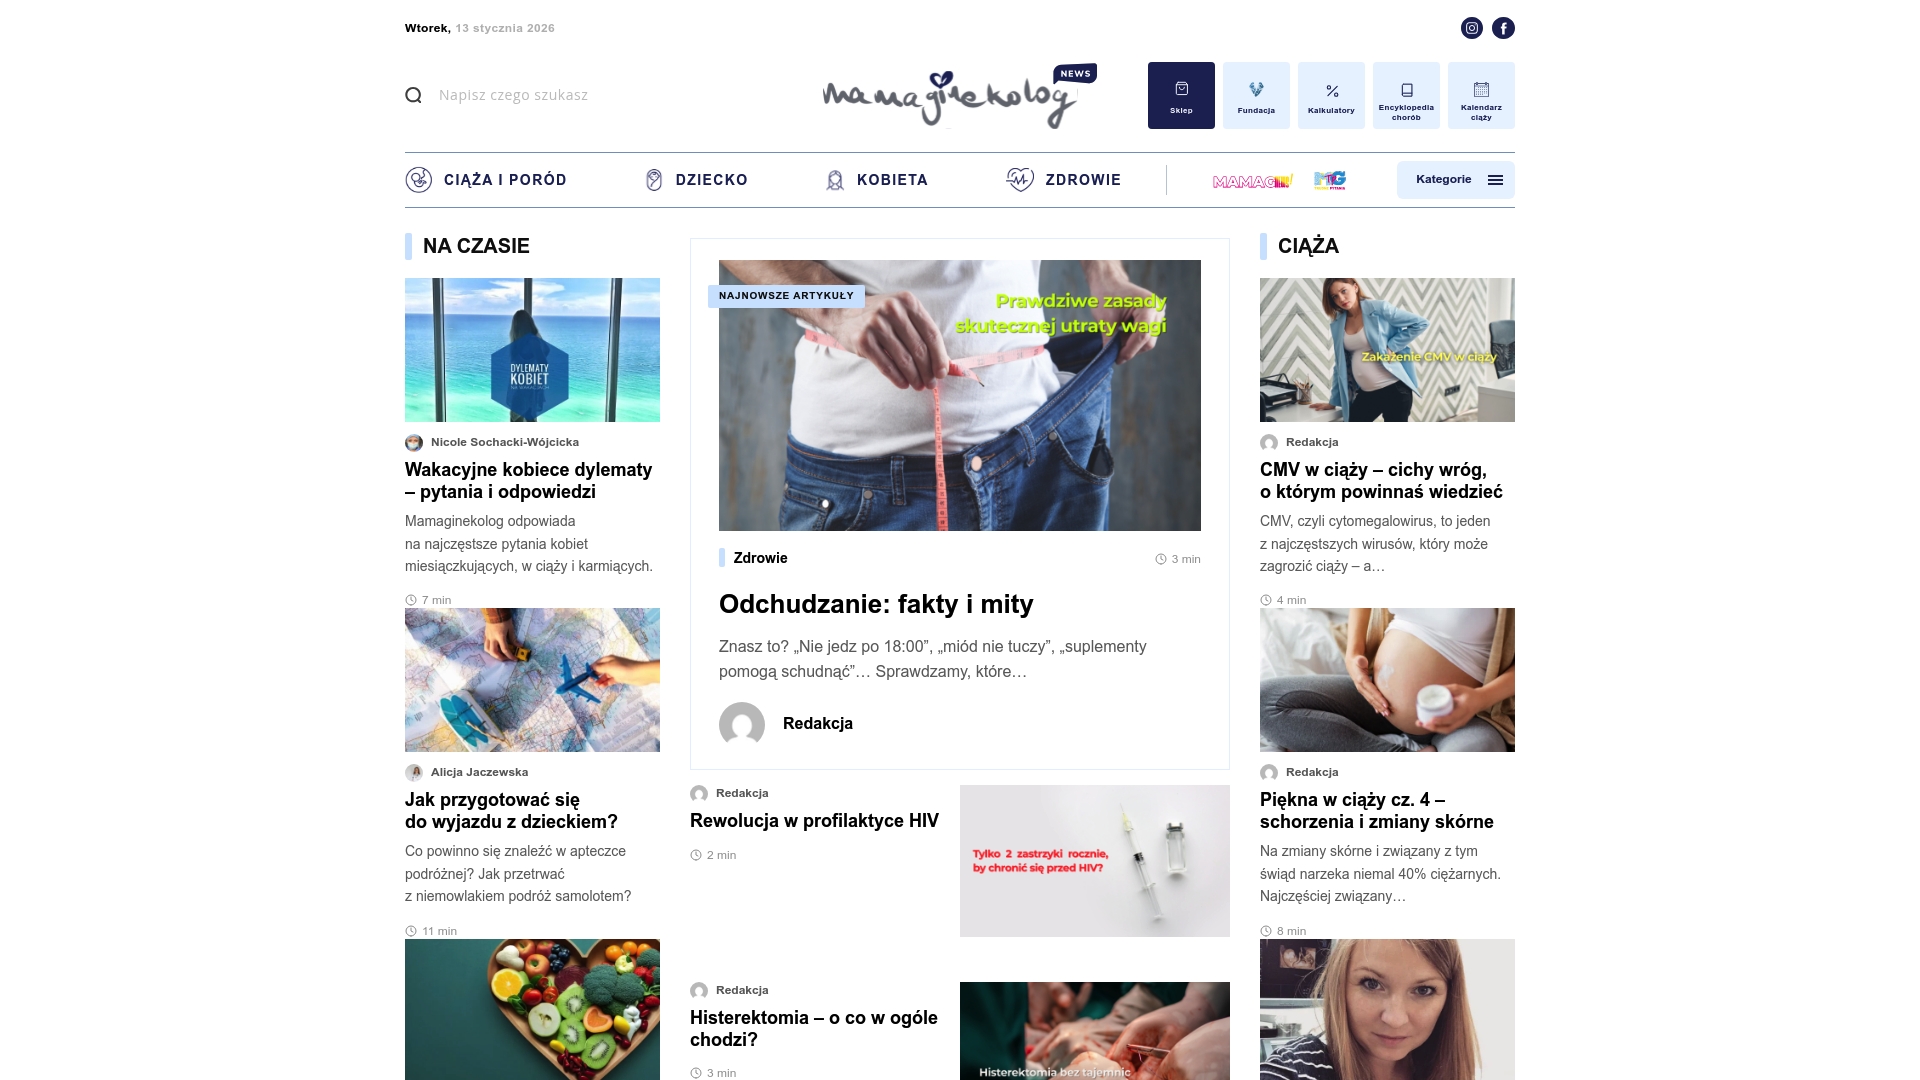This screenshot has height=1080, width=1920.
Task: Select the Sklep shop icon
Action: click(1182, 95)
